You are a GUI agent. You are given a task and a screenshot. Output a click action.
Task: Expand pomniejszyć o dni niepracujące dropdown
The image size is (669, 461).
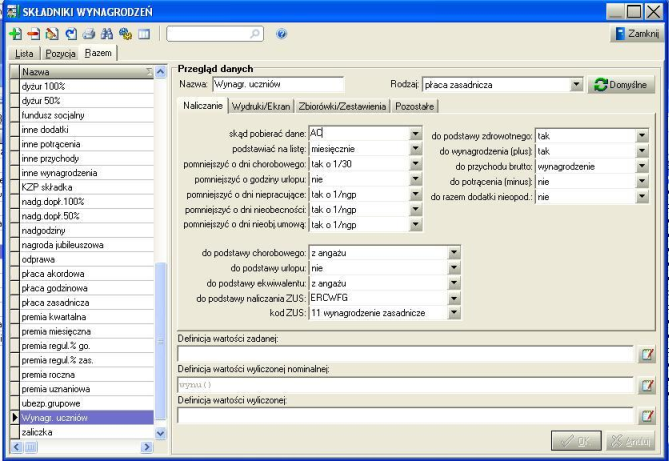tap(415, 195)
